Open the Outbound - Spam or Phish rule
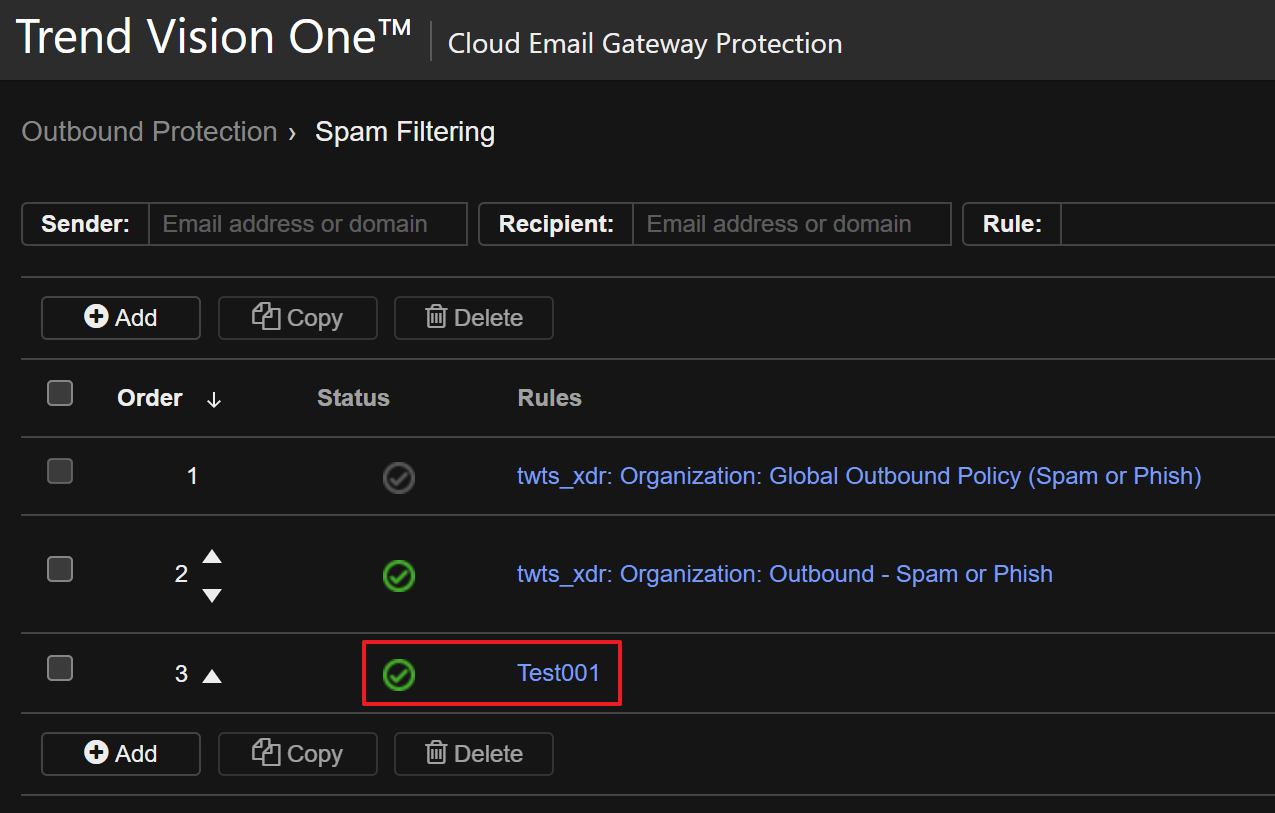 784,574
